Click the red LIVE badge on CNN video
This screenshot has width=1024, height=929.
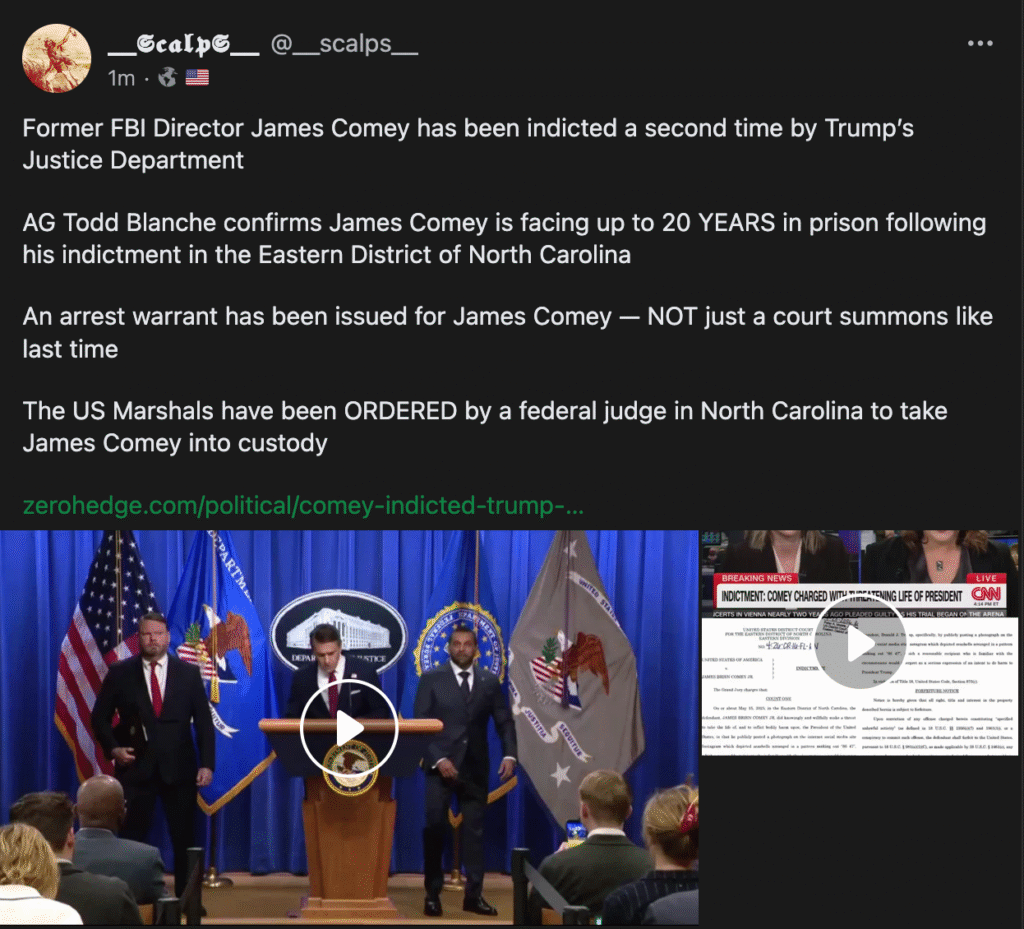[x=986, y=578]
